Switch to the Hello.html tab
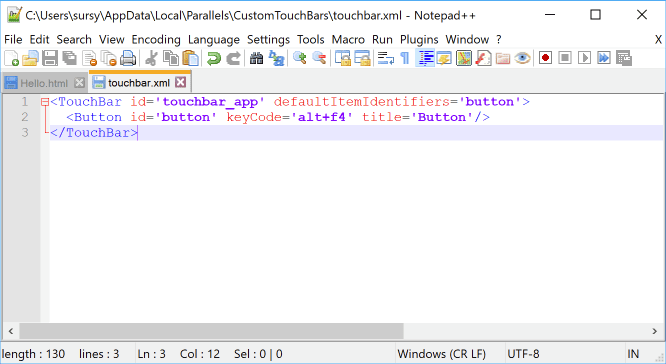 click(44, 83)
